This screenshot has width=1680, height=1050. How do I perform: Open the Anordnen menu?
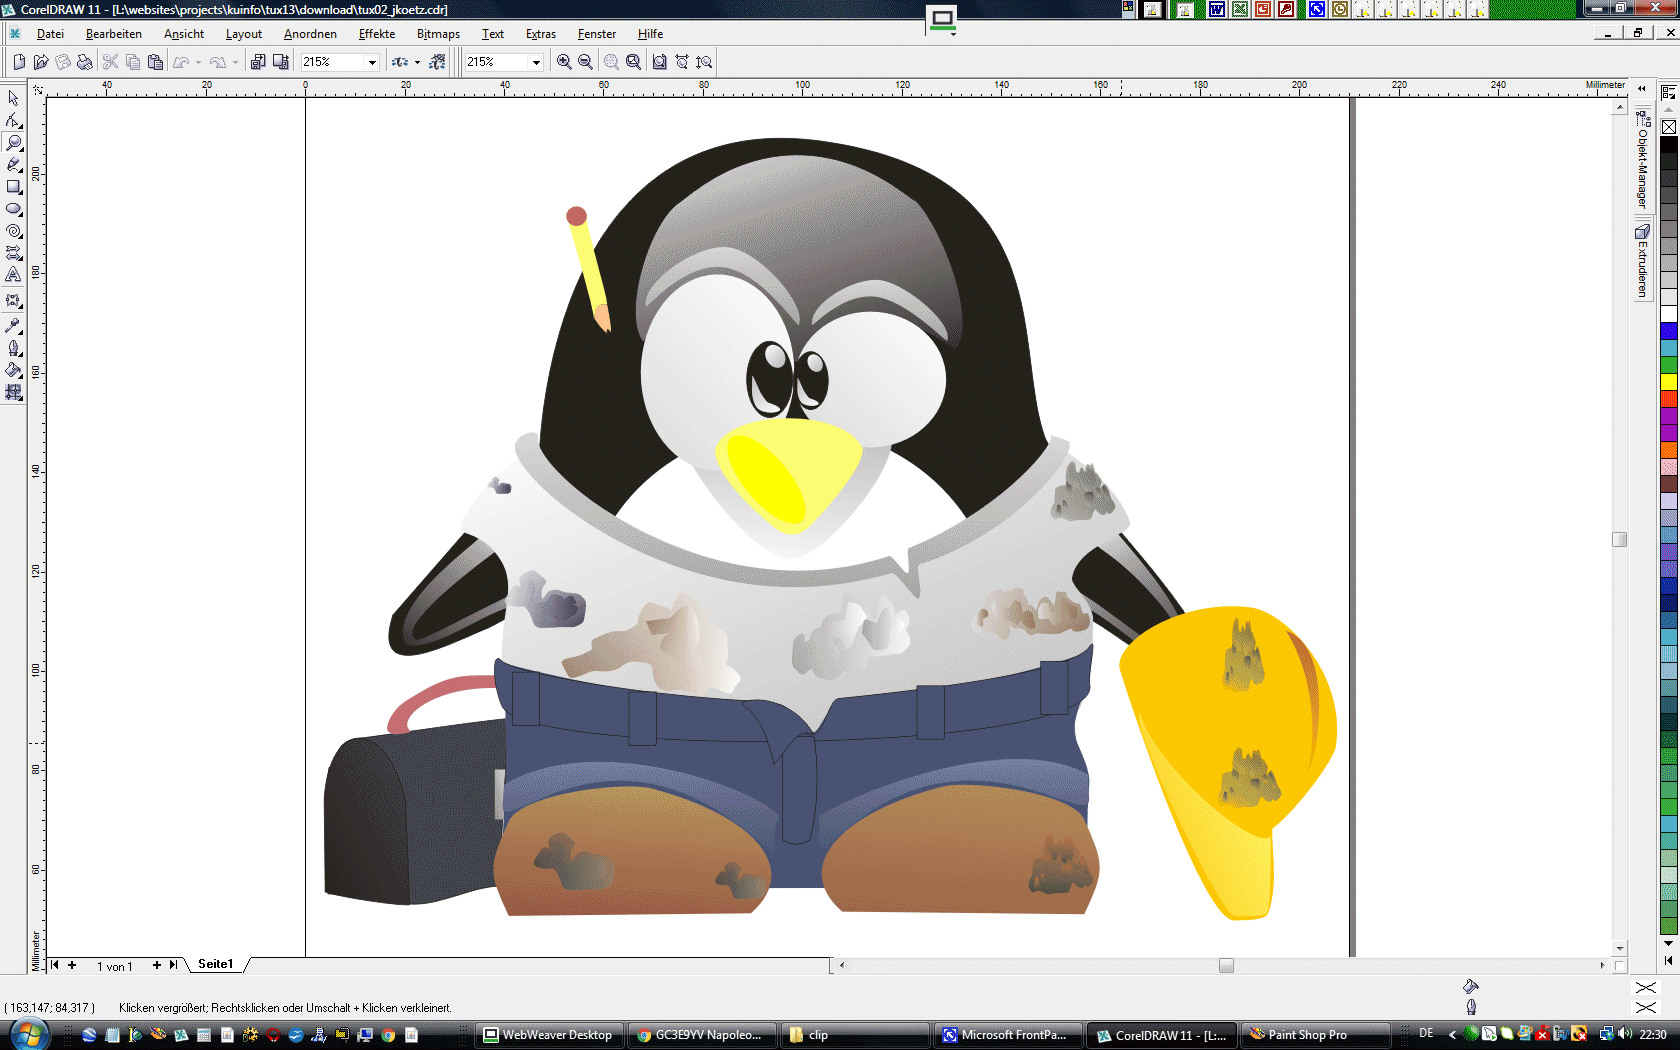coord(310,34)
